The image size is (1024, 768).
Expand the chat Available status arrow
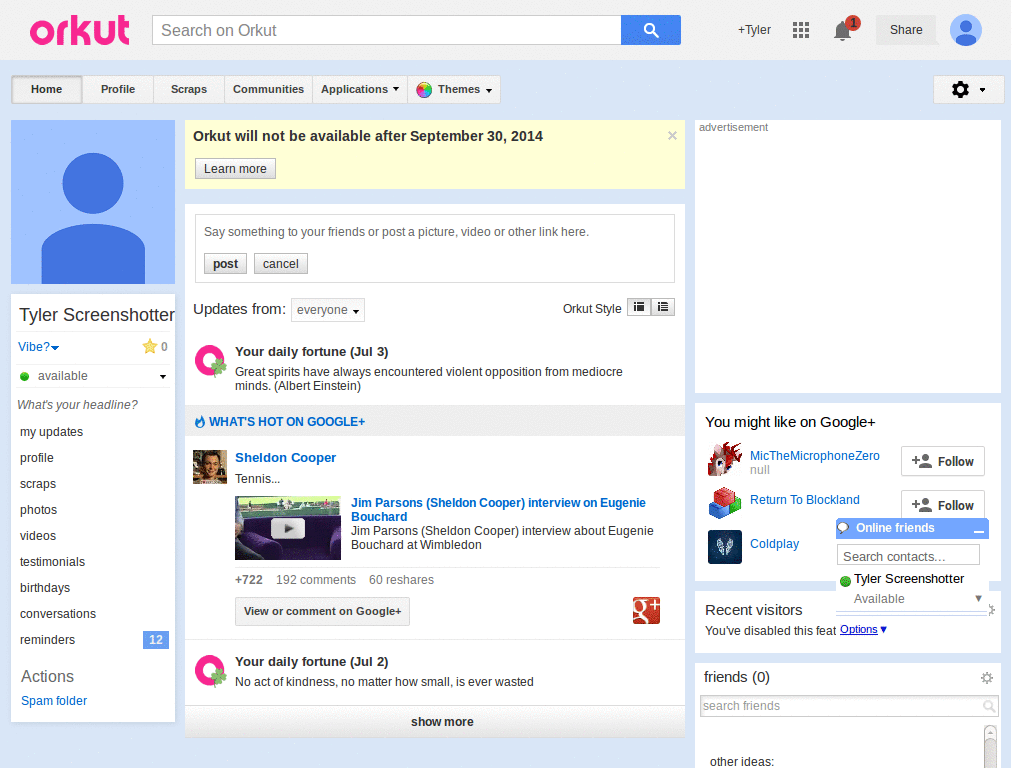[978, 598]
